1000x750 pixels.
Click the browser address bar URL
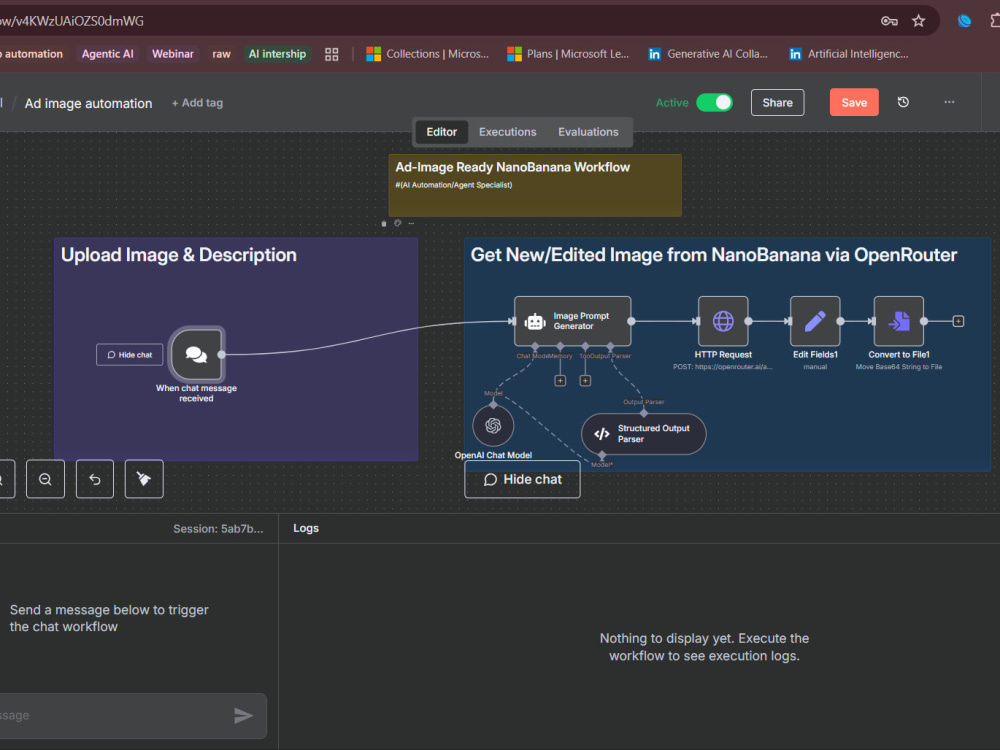pyautogui.click(x=72, y=21)
